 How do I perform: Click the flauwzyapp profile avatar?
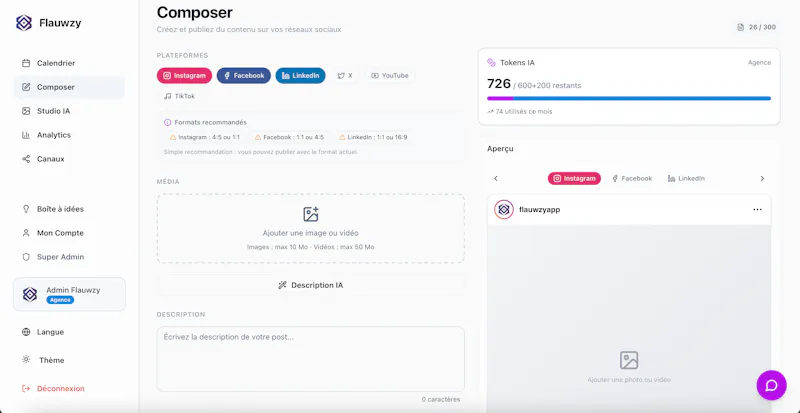pyautogui.click(x=504, y=210)
